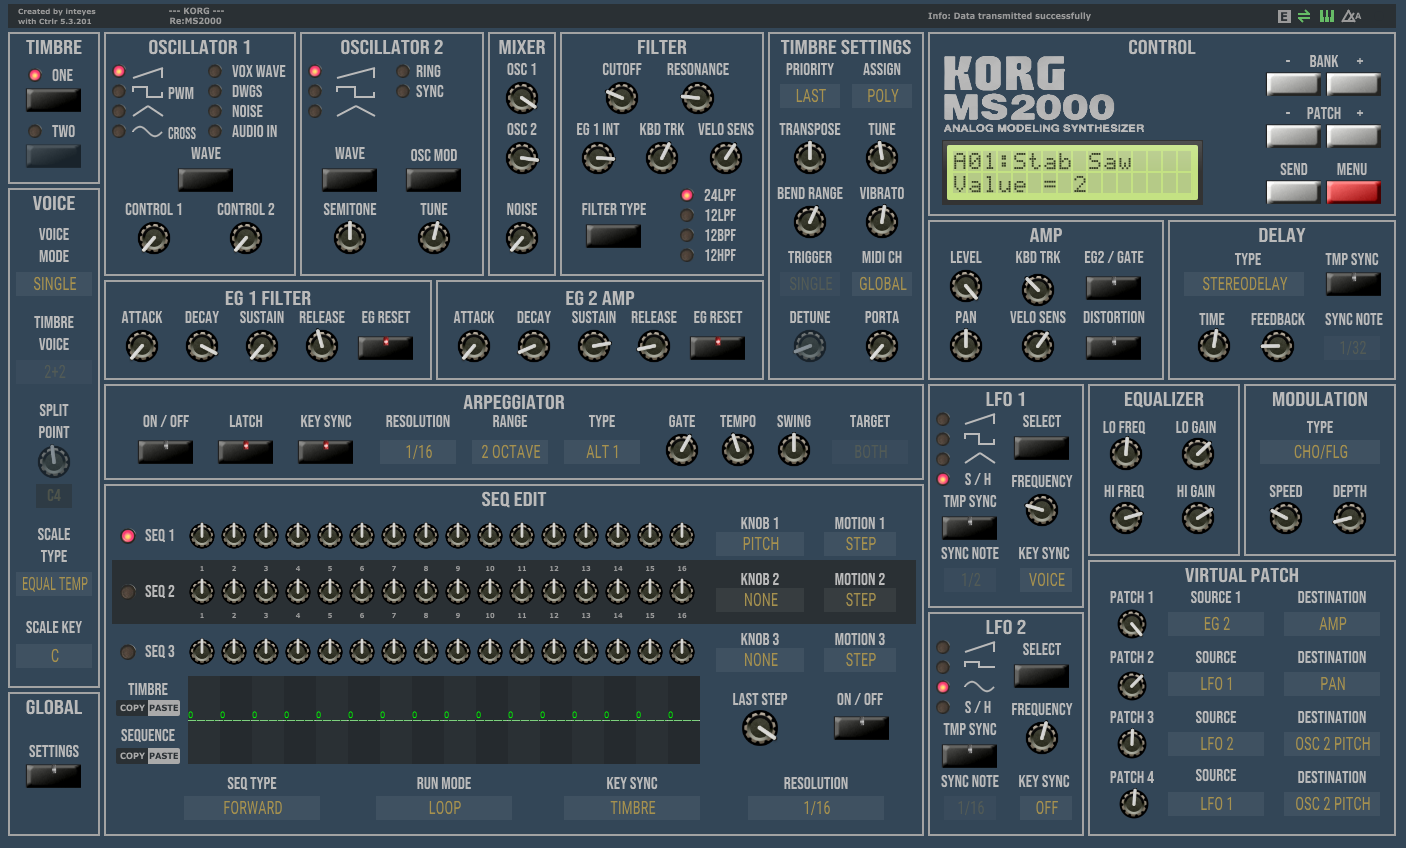The image size is (1406, 848).
Task: Click the green data transfer arrows icon
Action: point(1304,16)
